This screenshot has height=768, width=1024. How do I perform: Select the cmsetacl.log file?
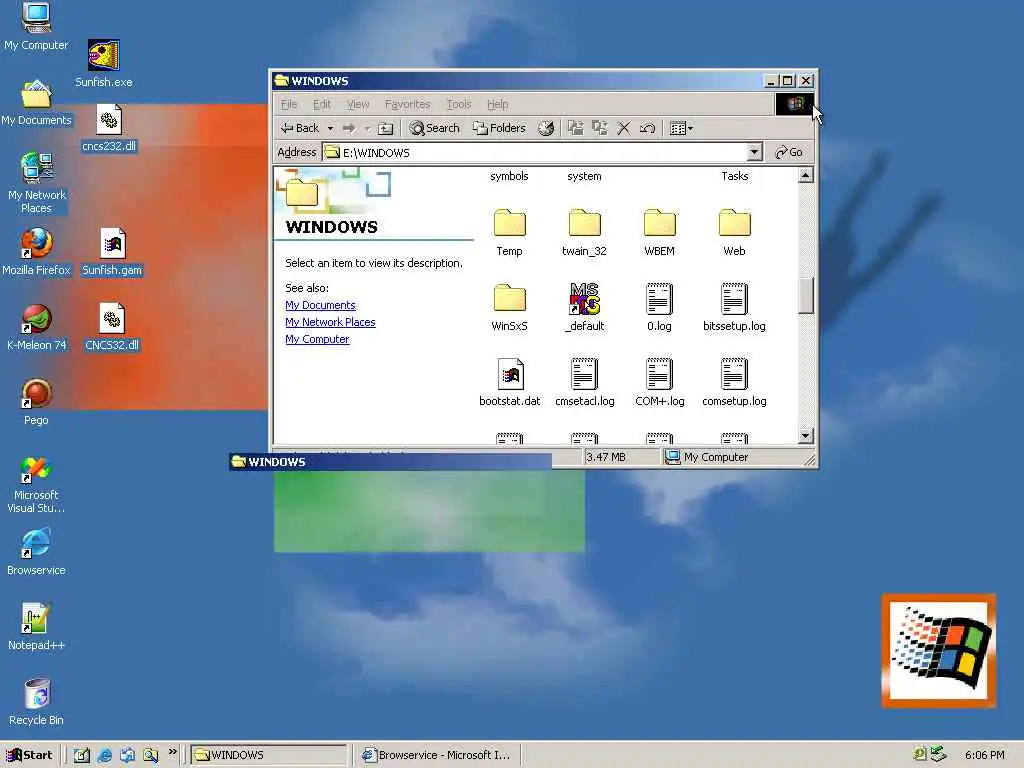(x=584, y=383)
